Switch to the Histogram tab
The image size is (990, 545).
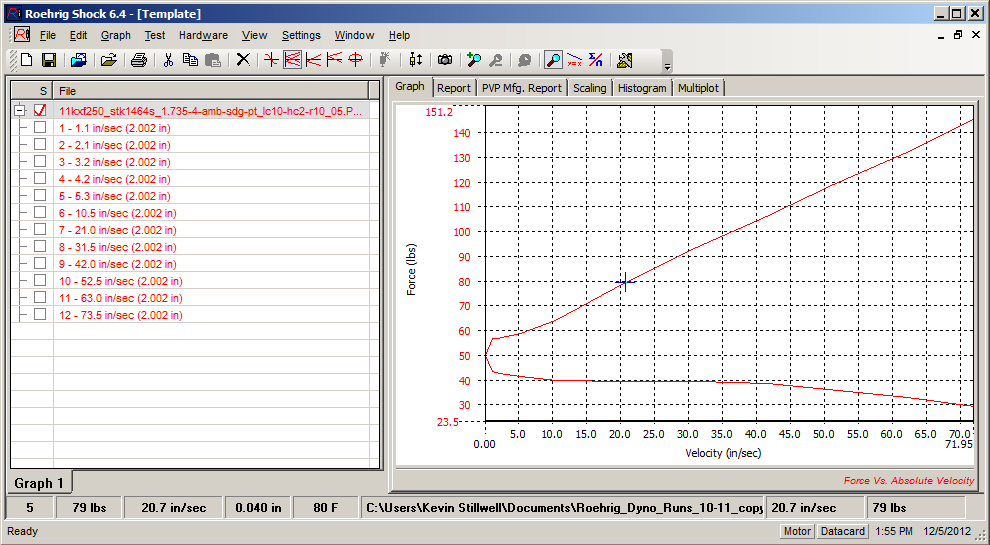click(642, 88)
